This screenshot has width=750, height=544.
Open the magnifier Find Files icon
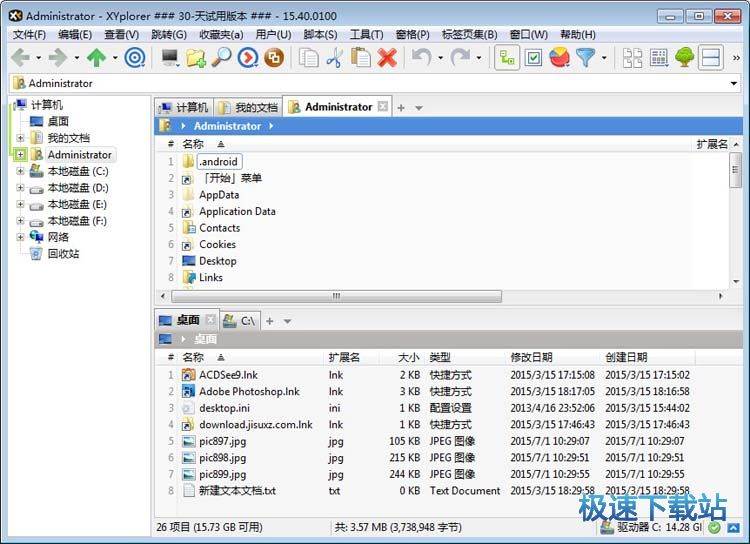221,58
